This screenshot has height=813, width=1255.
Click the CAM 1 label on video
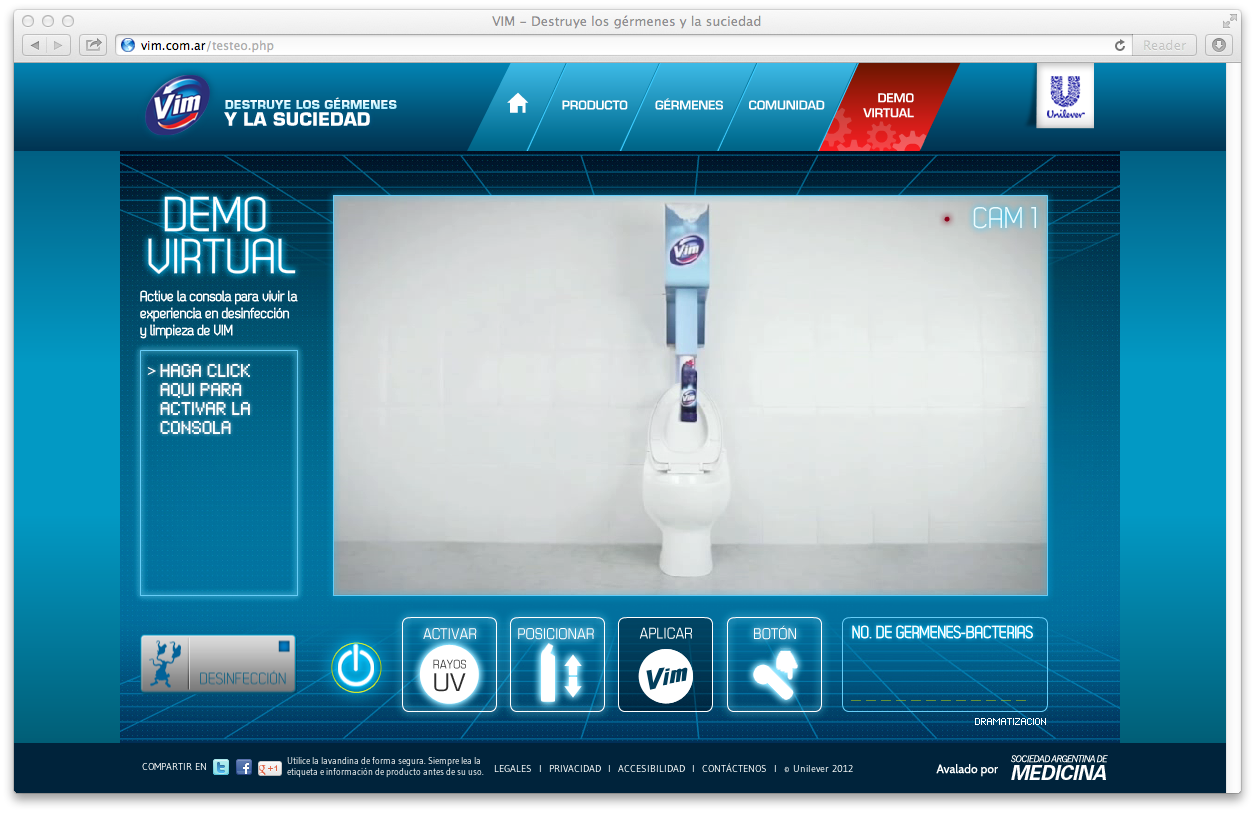(x=1004, y=218)
